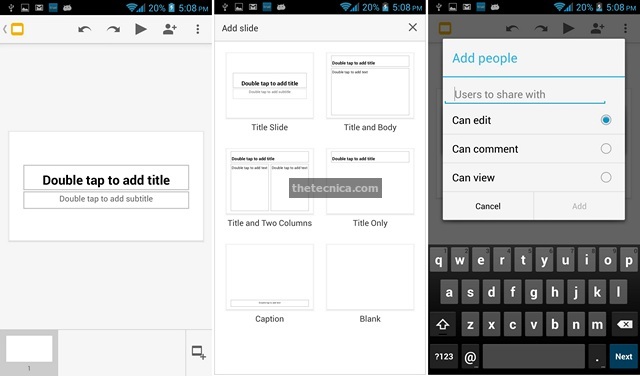This screenshot has width=640, height=376.
Task: Select the Can edit radio button
Action: click(606, 120)
